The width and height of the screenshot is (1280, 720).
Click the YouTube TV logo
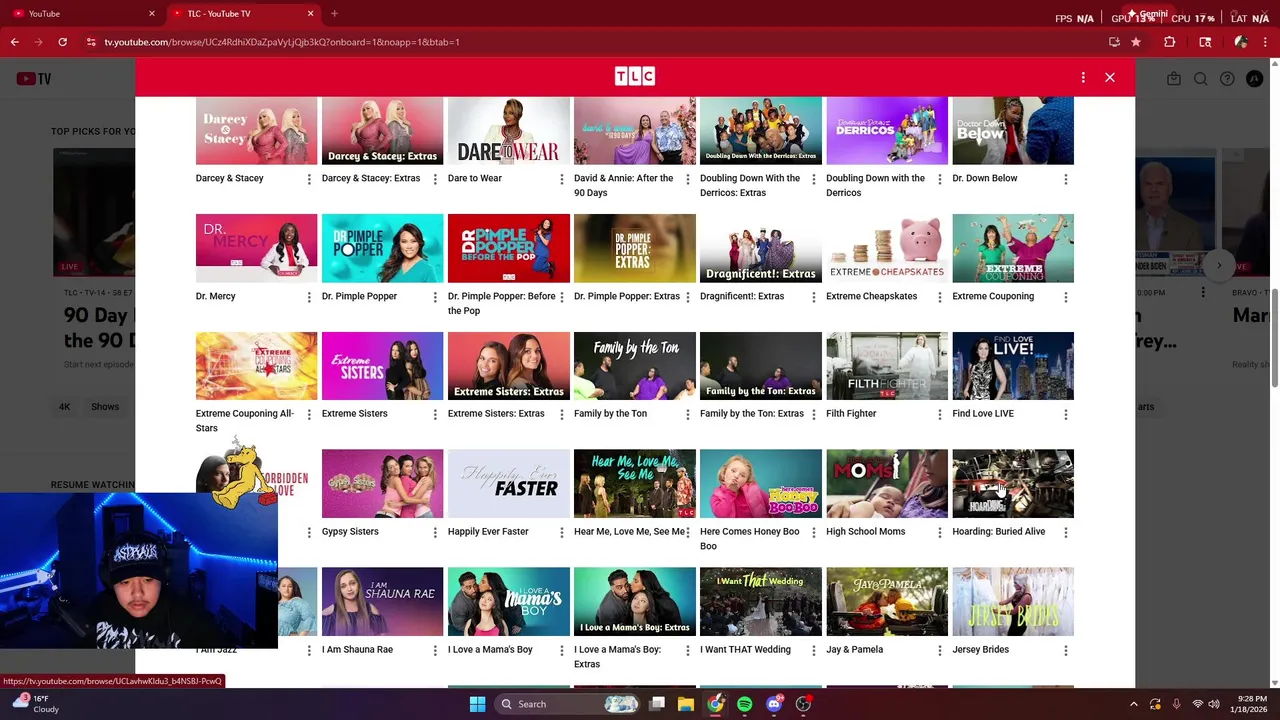click(x=33, y=79)
